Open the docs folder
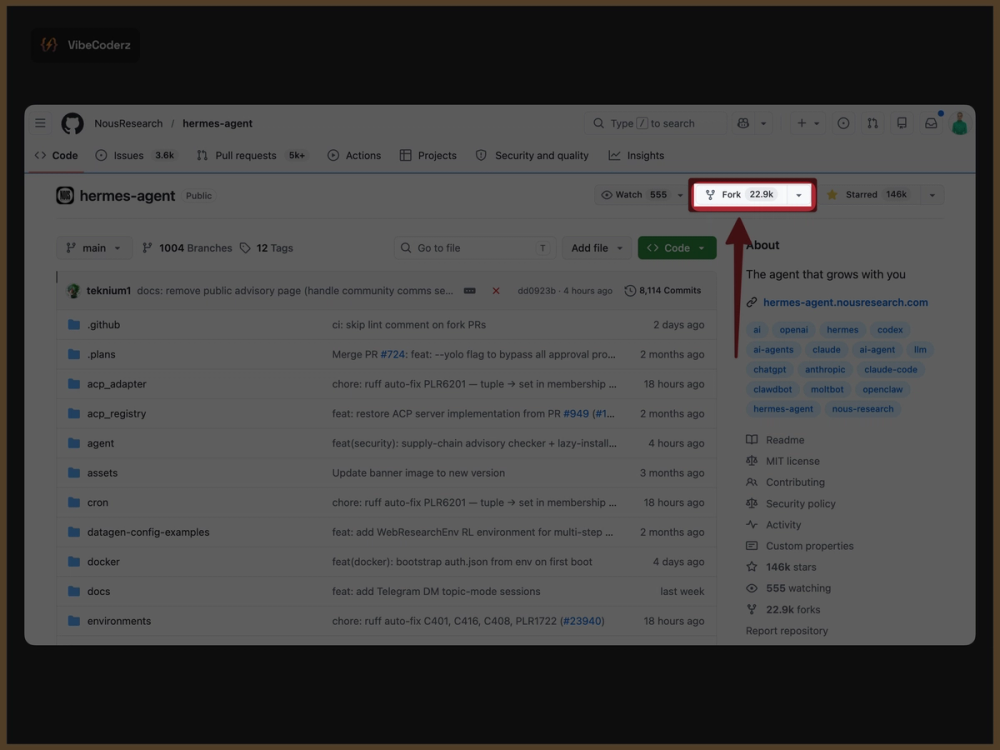This screenshot has height=750, width=1000. point(98,592)
